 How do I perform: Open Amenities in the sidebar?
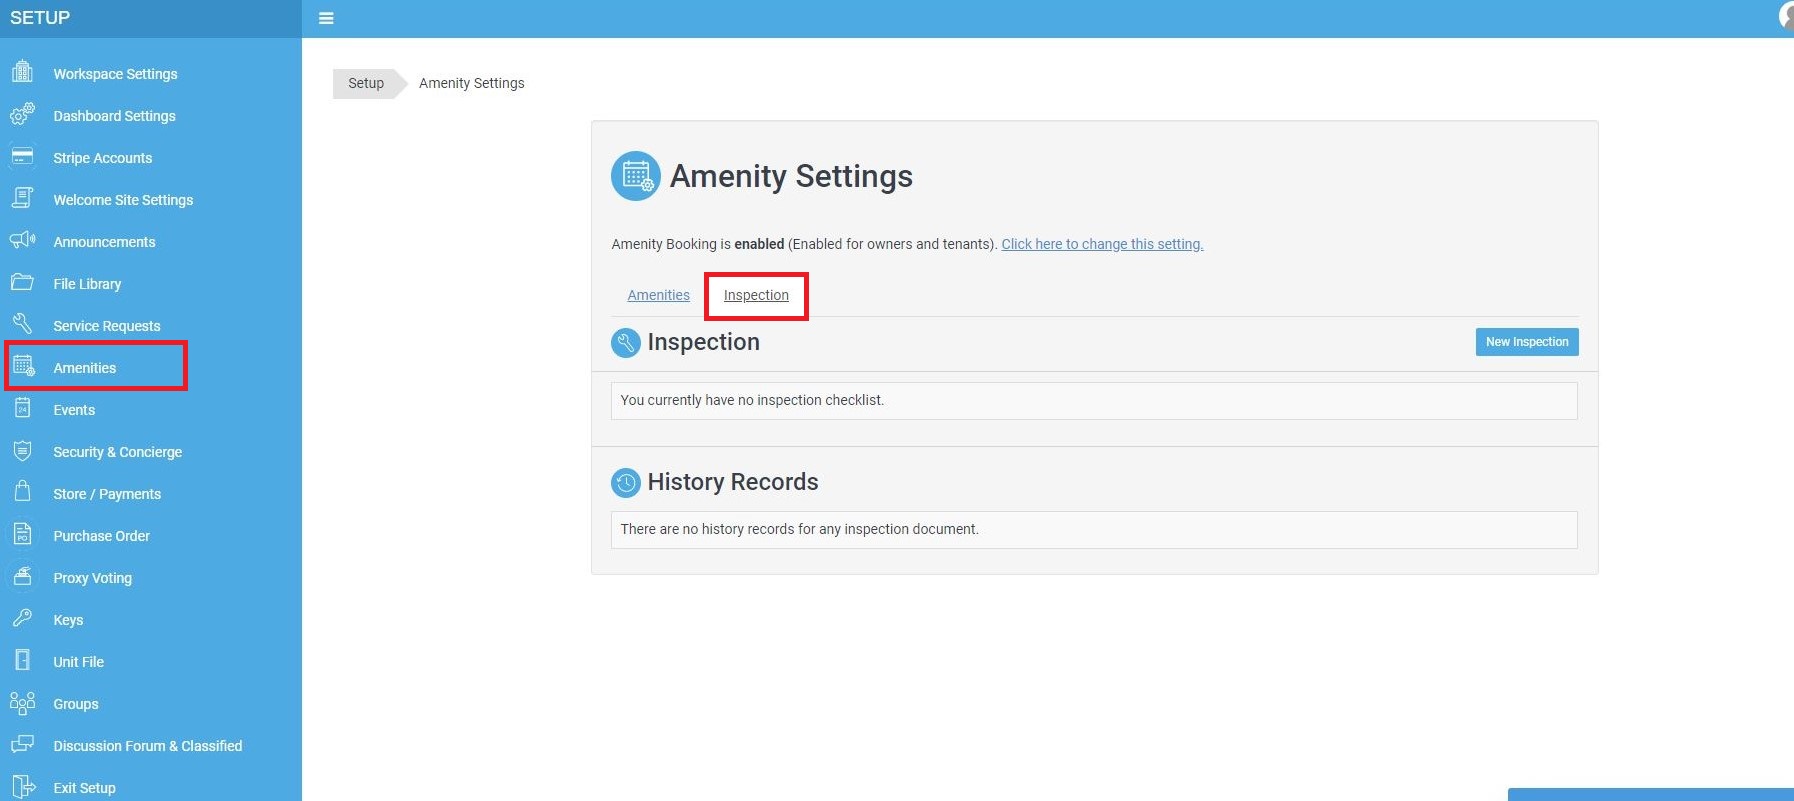click(85, 368)
